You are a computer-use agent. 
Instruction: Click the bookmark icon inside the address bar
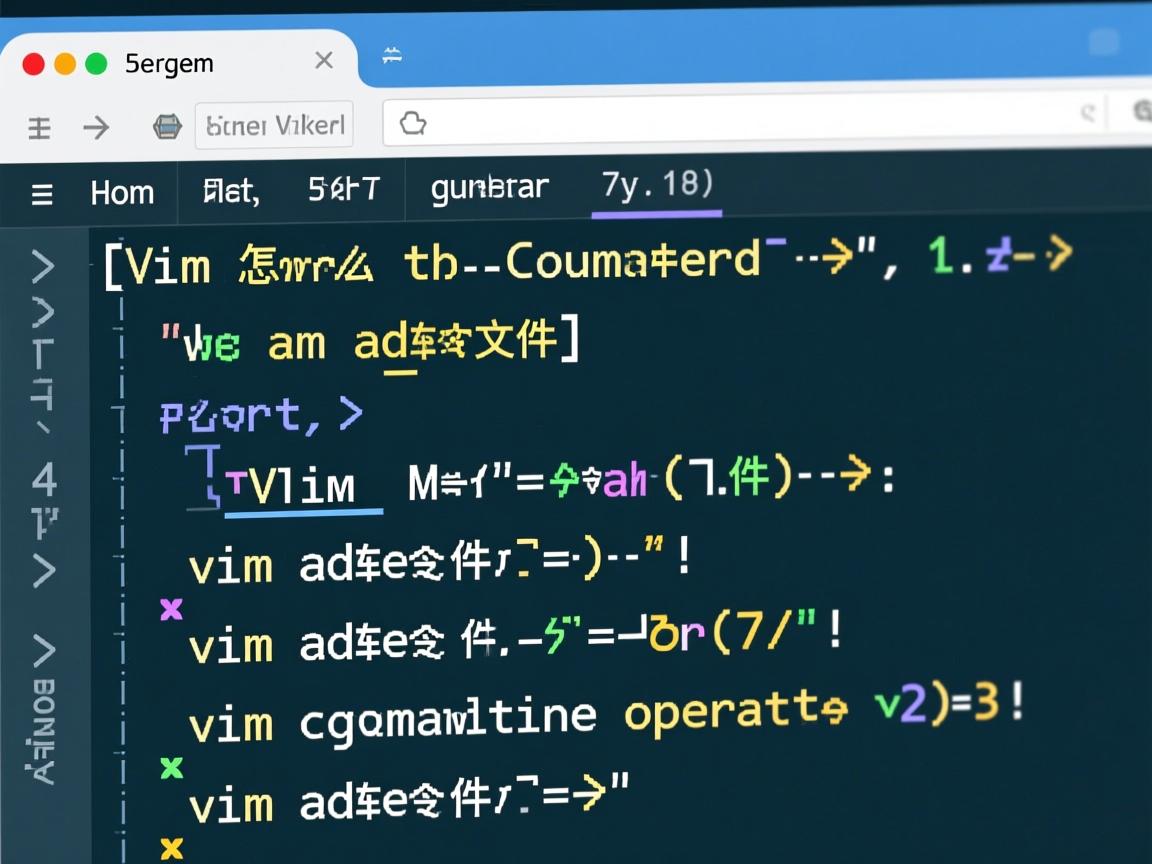pos(410,122)
